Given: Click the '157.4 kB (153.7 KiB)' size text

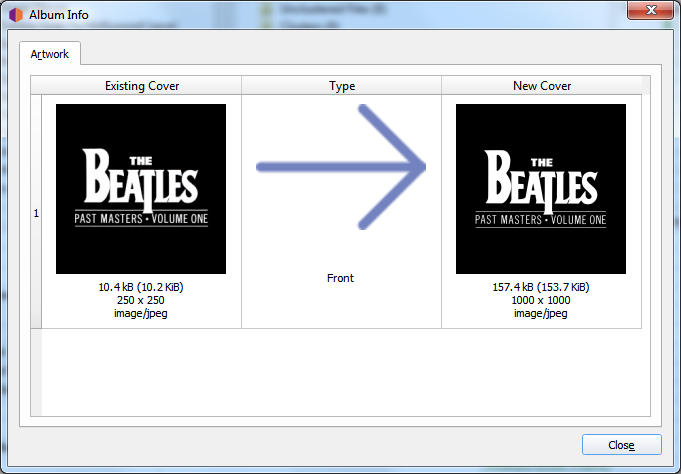Looking at the screenshot, I should point(541,287).
